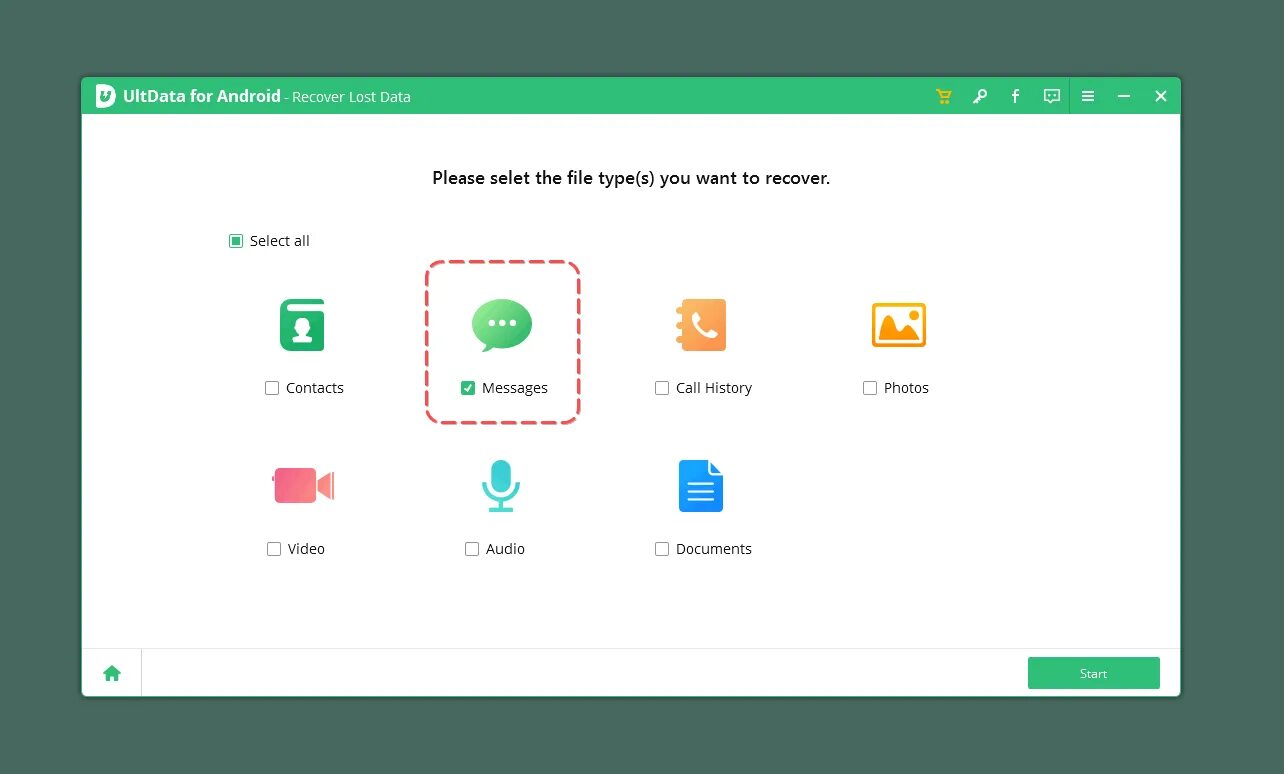Click the Facebook icon in title bar
This screenshot has height=774, width=1284.
pos(1015,96)
